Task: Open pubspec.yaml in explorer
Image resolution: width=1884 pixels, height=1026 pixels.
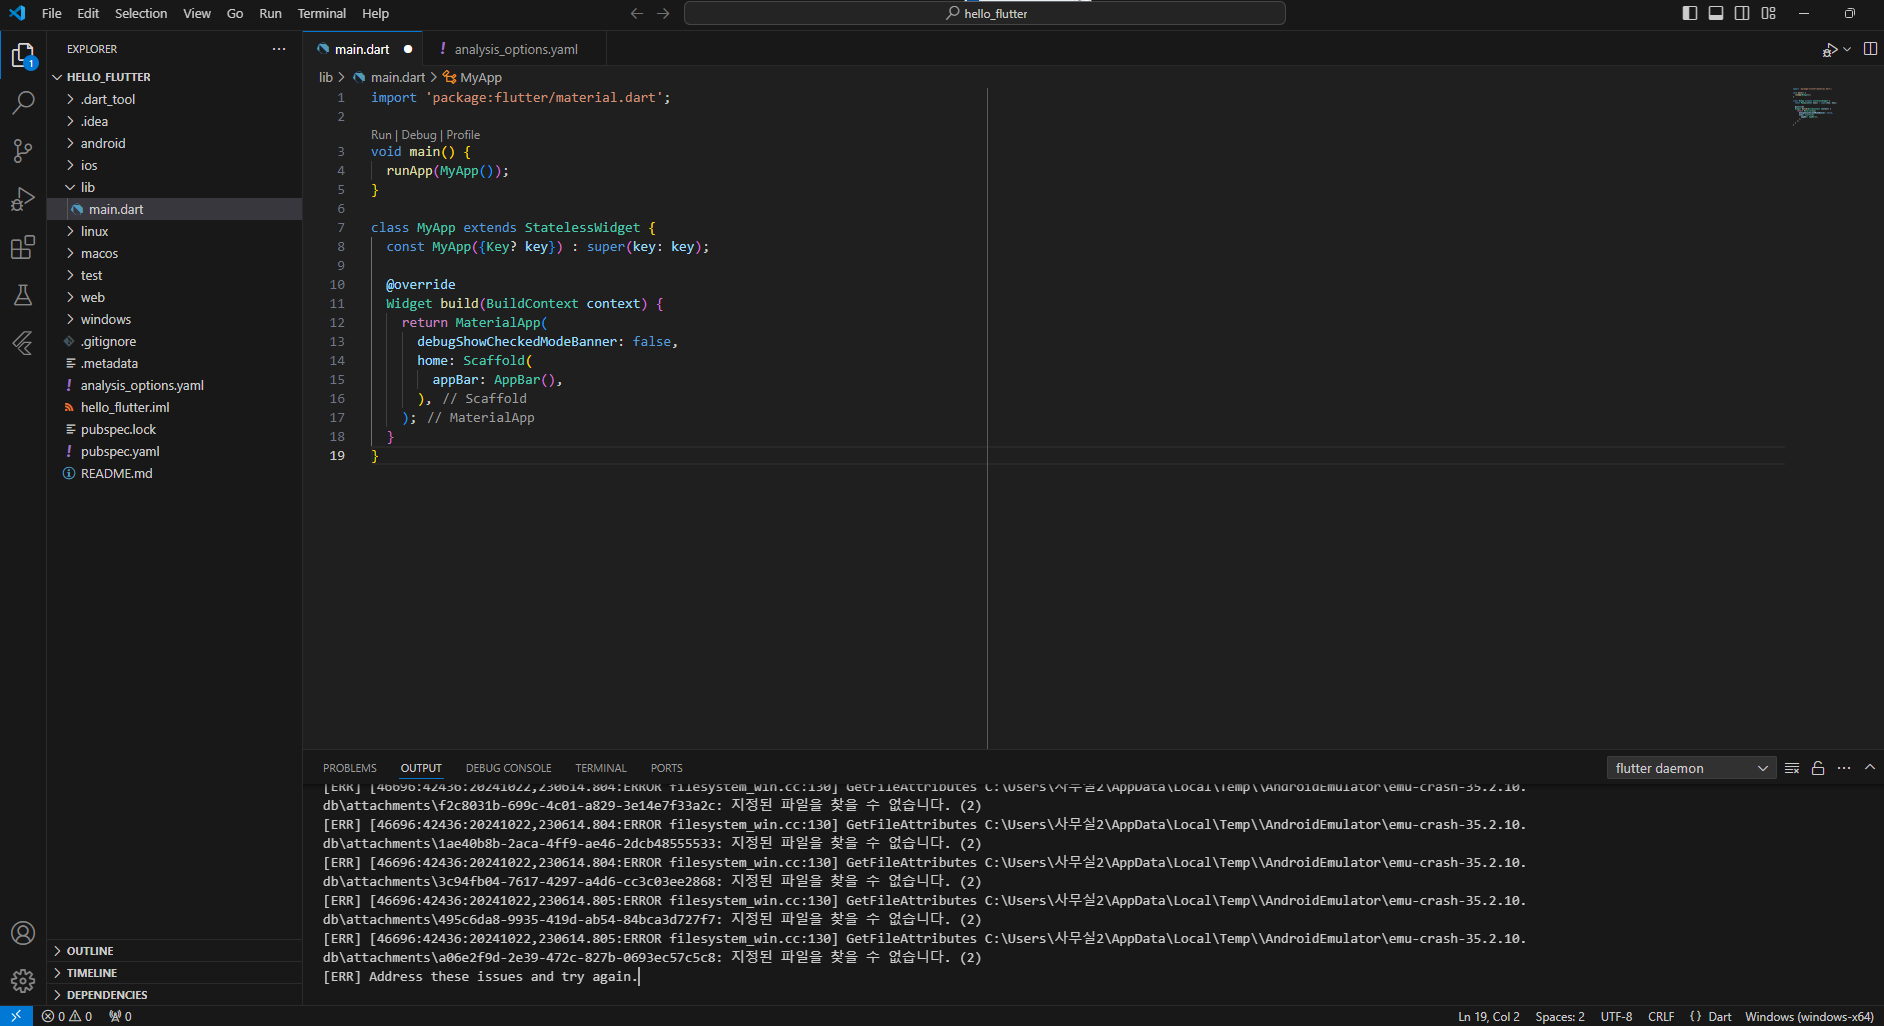Action: (x=174, y=451)
